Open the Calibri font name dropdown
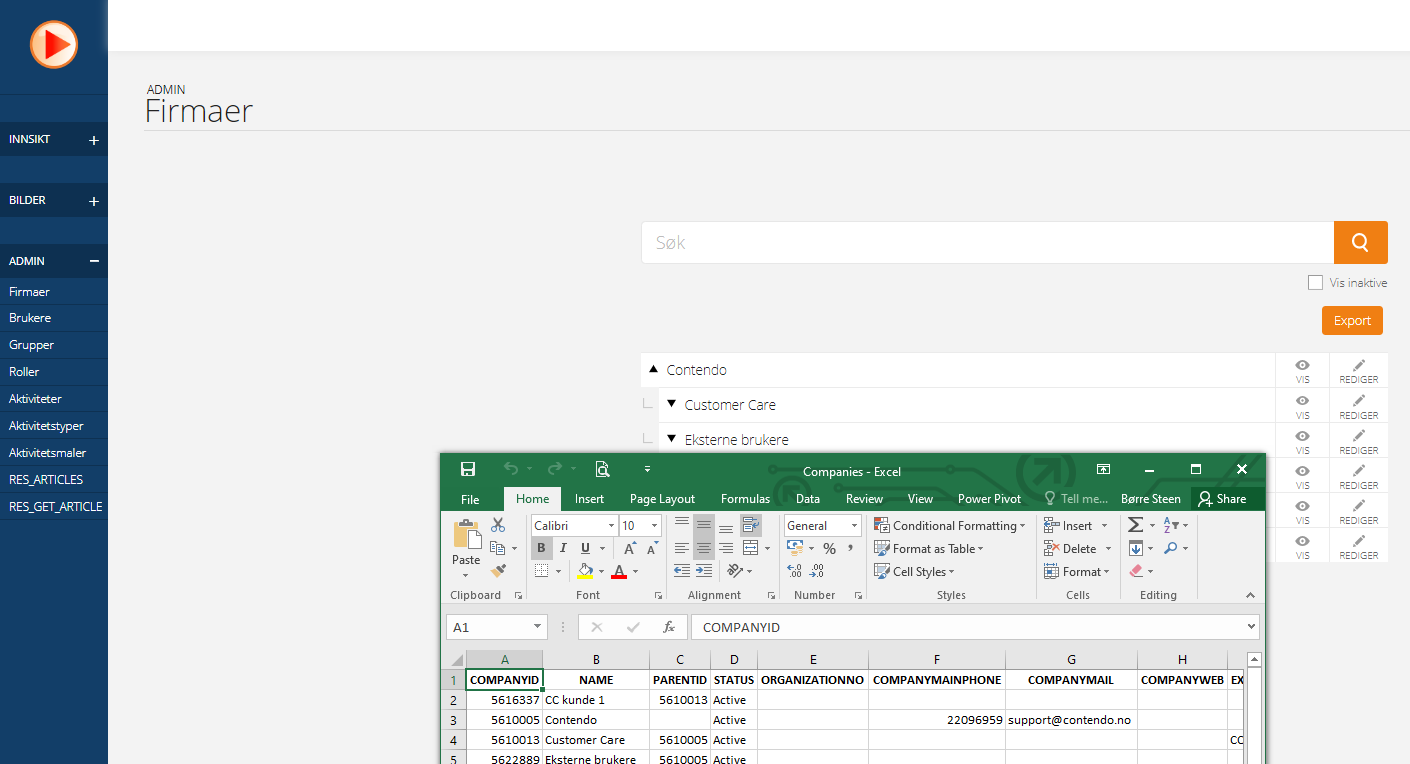The width and height of the screenshot is (1410, 764). 610,526
